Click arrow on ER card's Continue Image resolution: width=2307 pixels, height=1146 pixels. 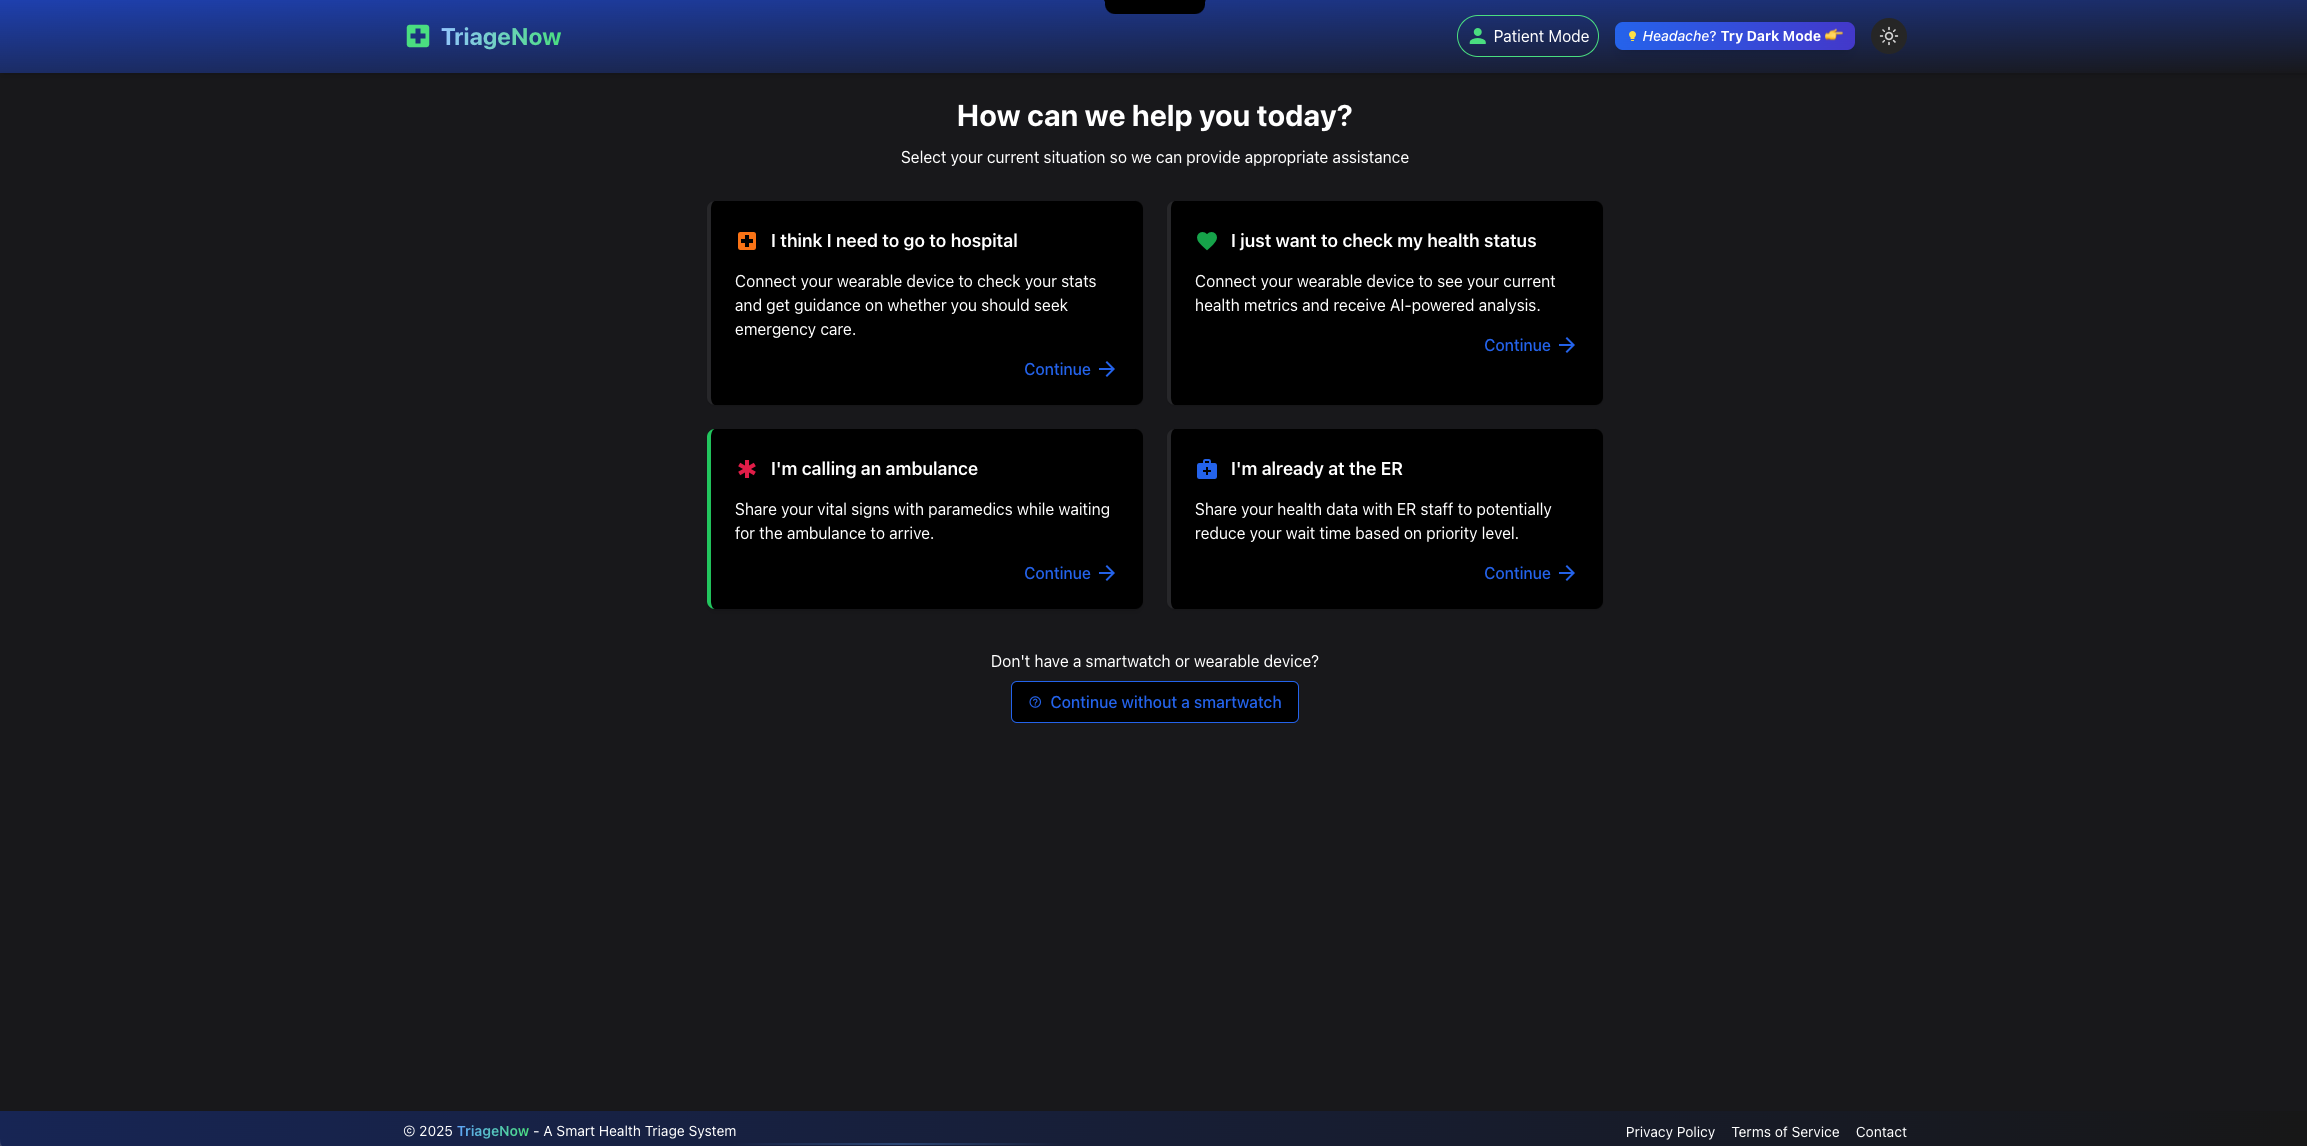pyautogui.click(x=1567, y=573)
